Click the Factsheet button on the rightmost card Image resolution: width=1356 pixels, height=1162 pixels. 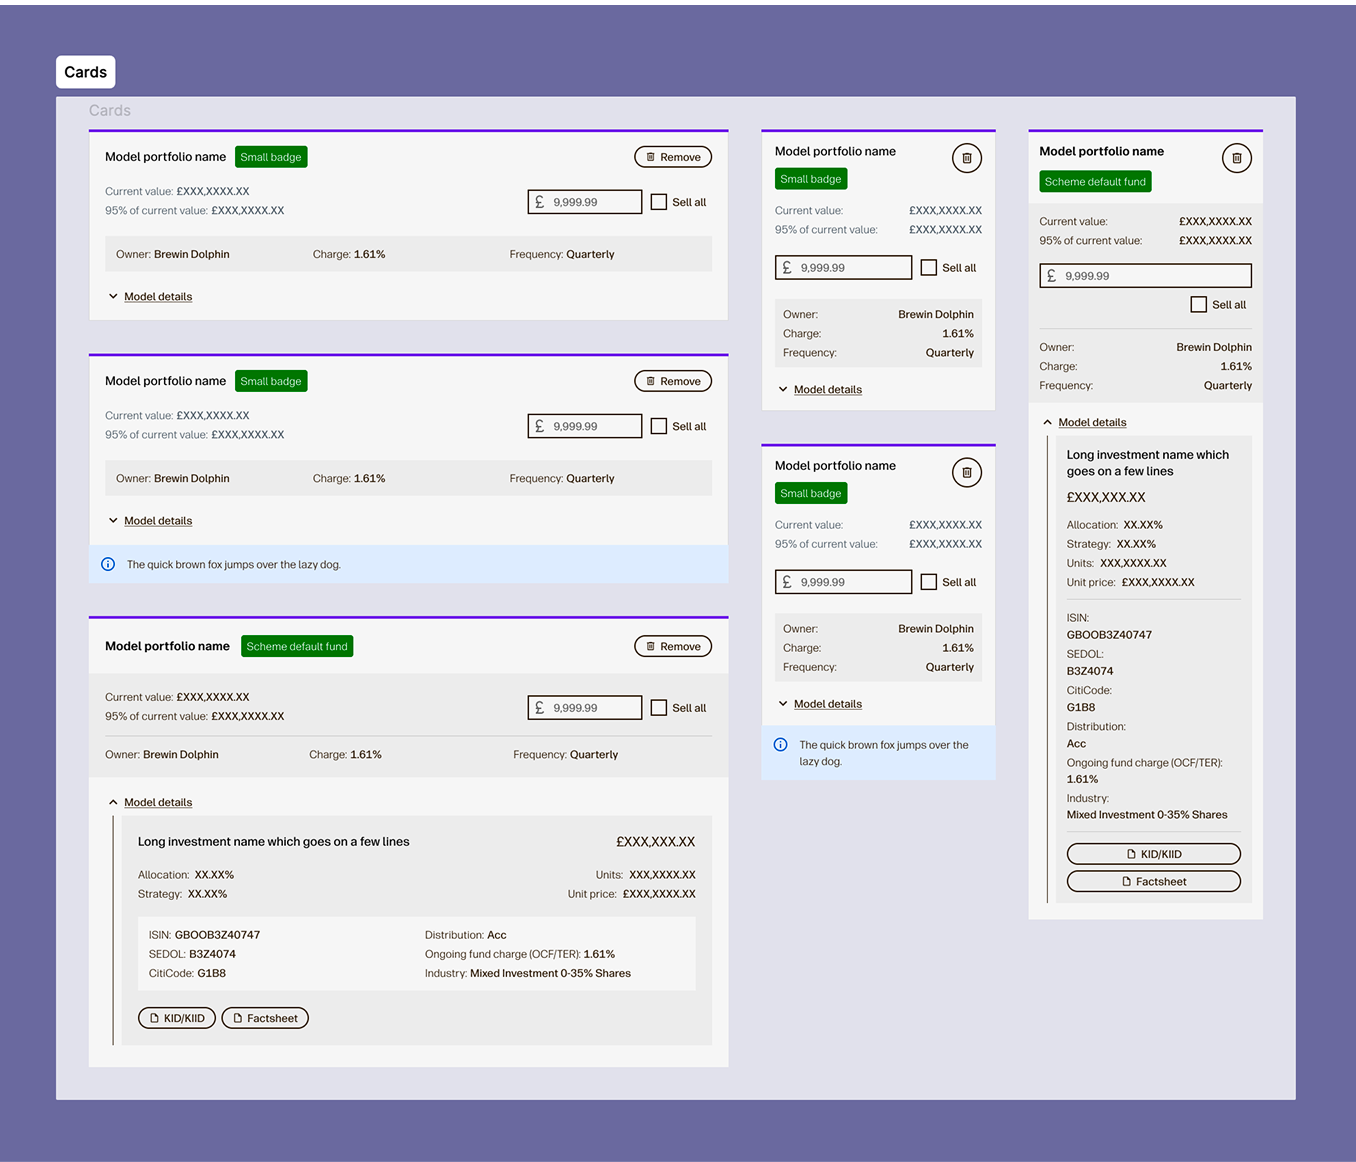pyautogui.click(x=1153, y=881)
